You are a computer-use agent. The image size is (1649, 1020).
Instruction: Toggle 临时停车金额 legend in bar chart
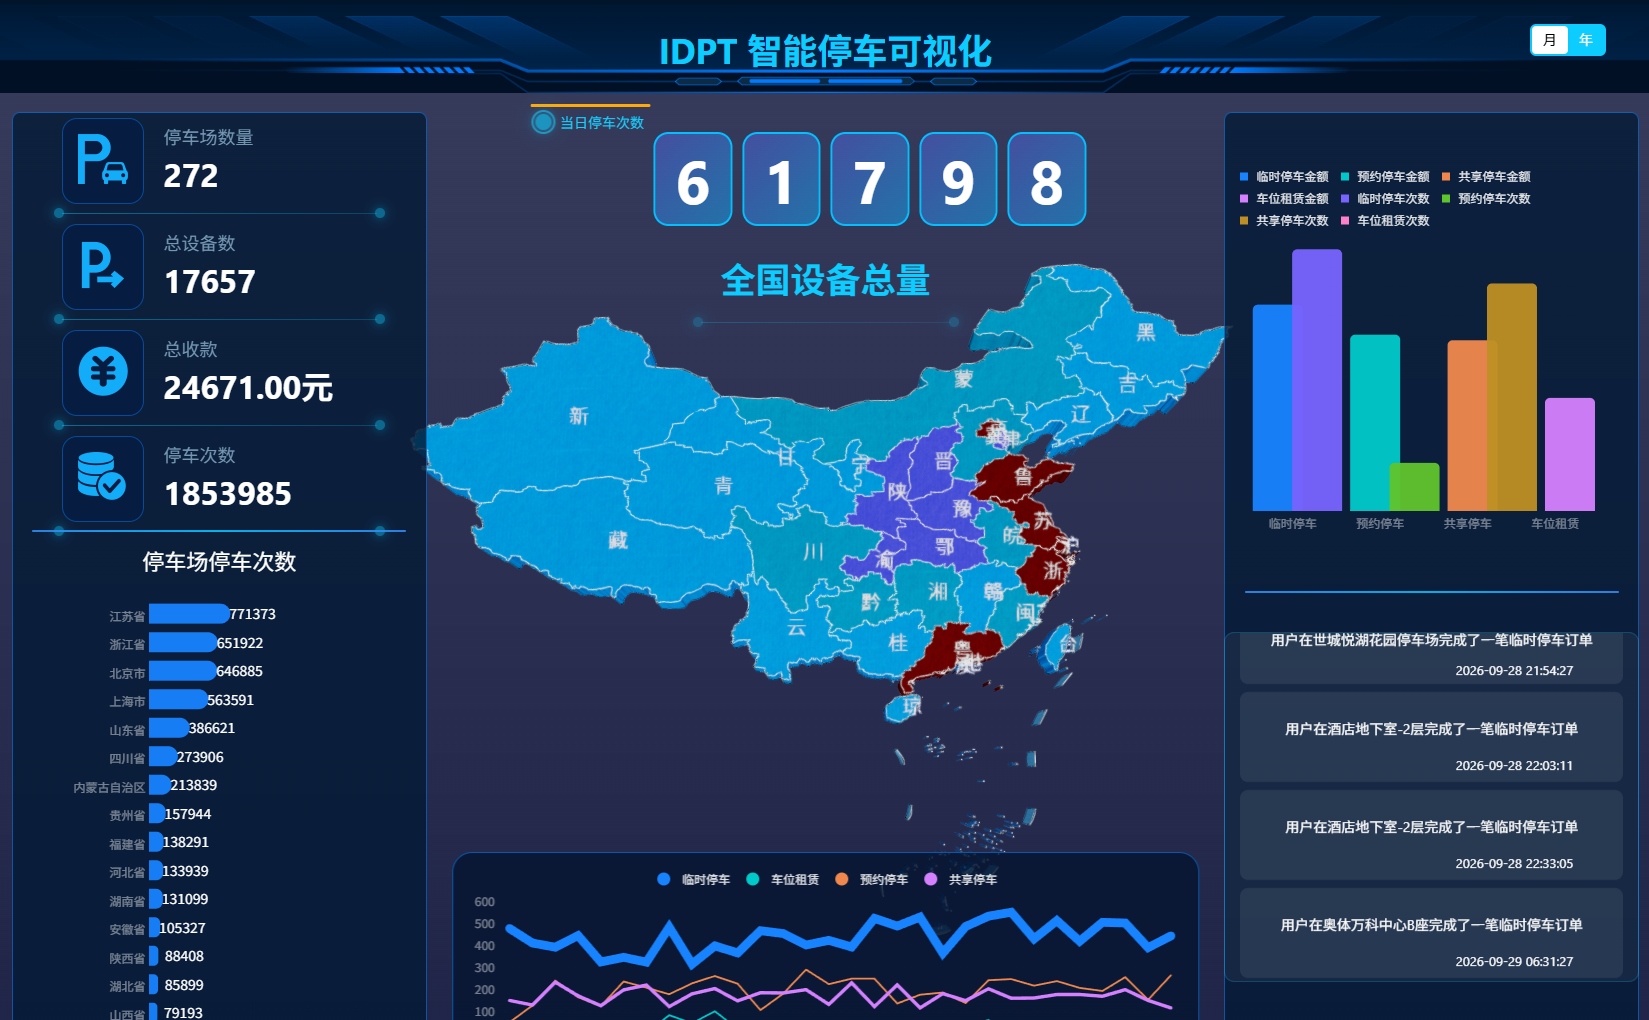pos(1284,177)
